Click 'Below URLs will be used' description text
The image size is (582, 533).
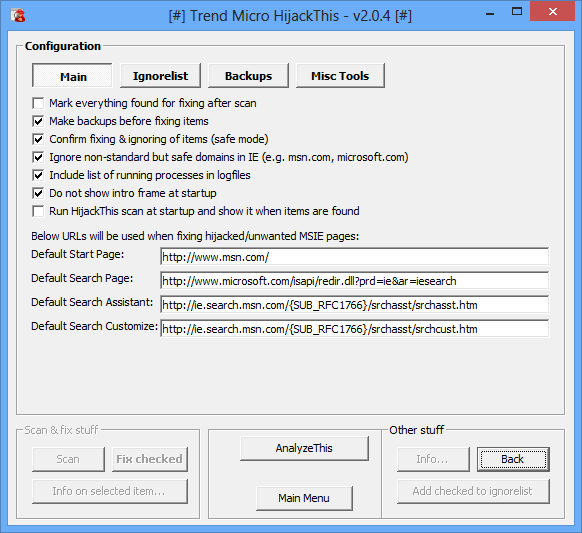pyautogui.click(x=195, y=236)
